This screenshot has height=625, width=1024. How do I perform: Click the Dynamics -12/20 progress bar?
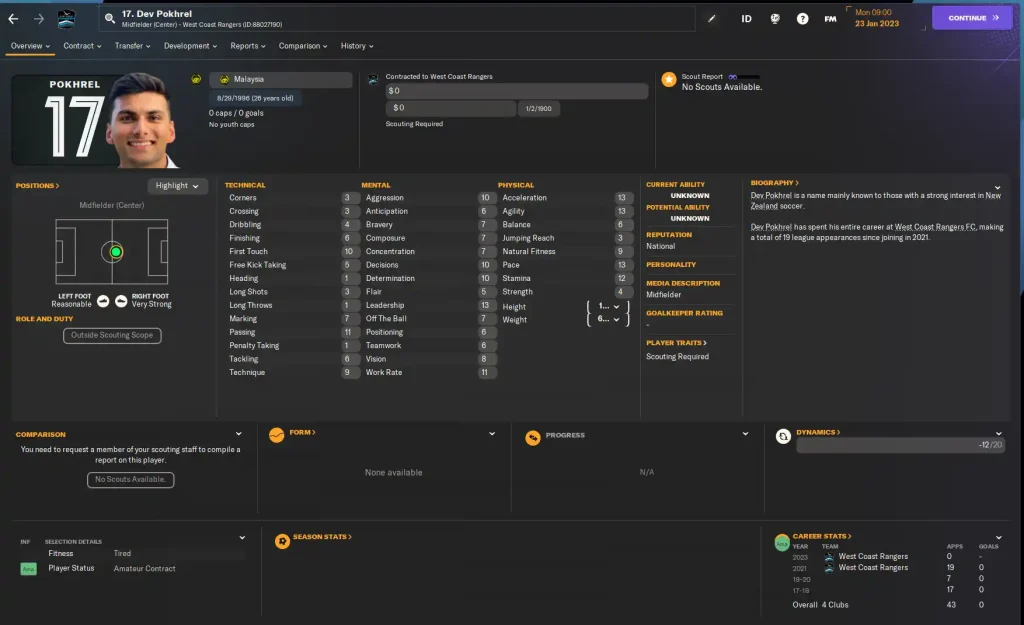coord(900,445)
